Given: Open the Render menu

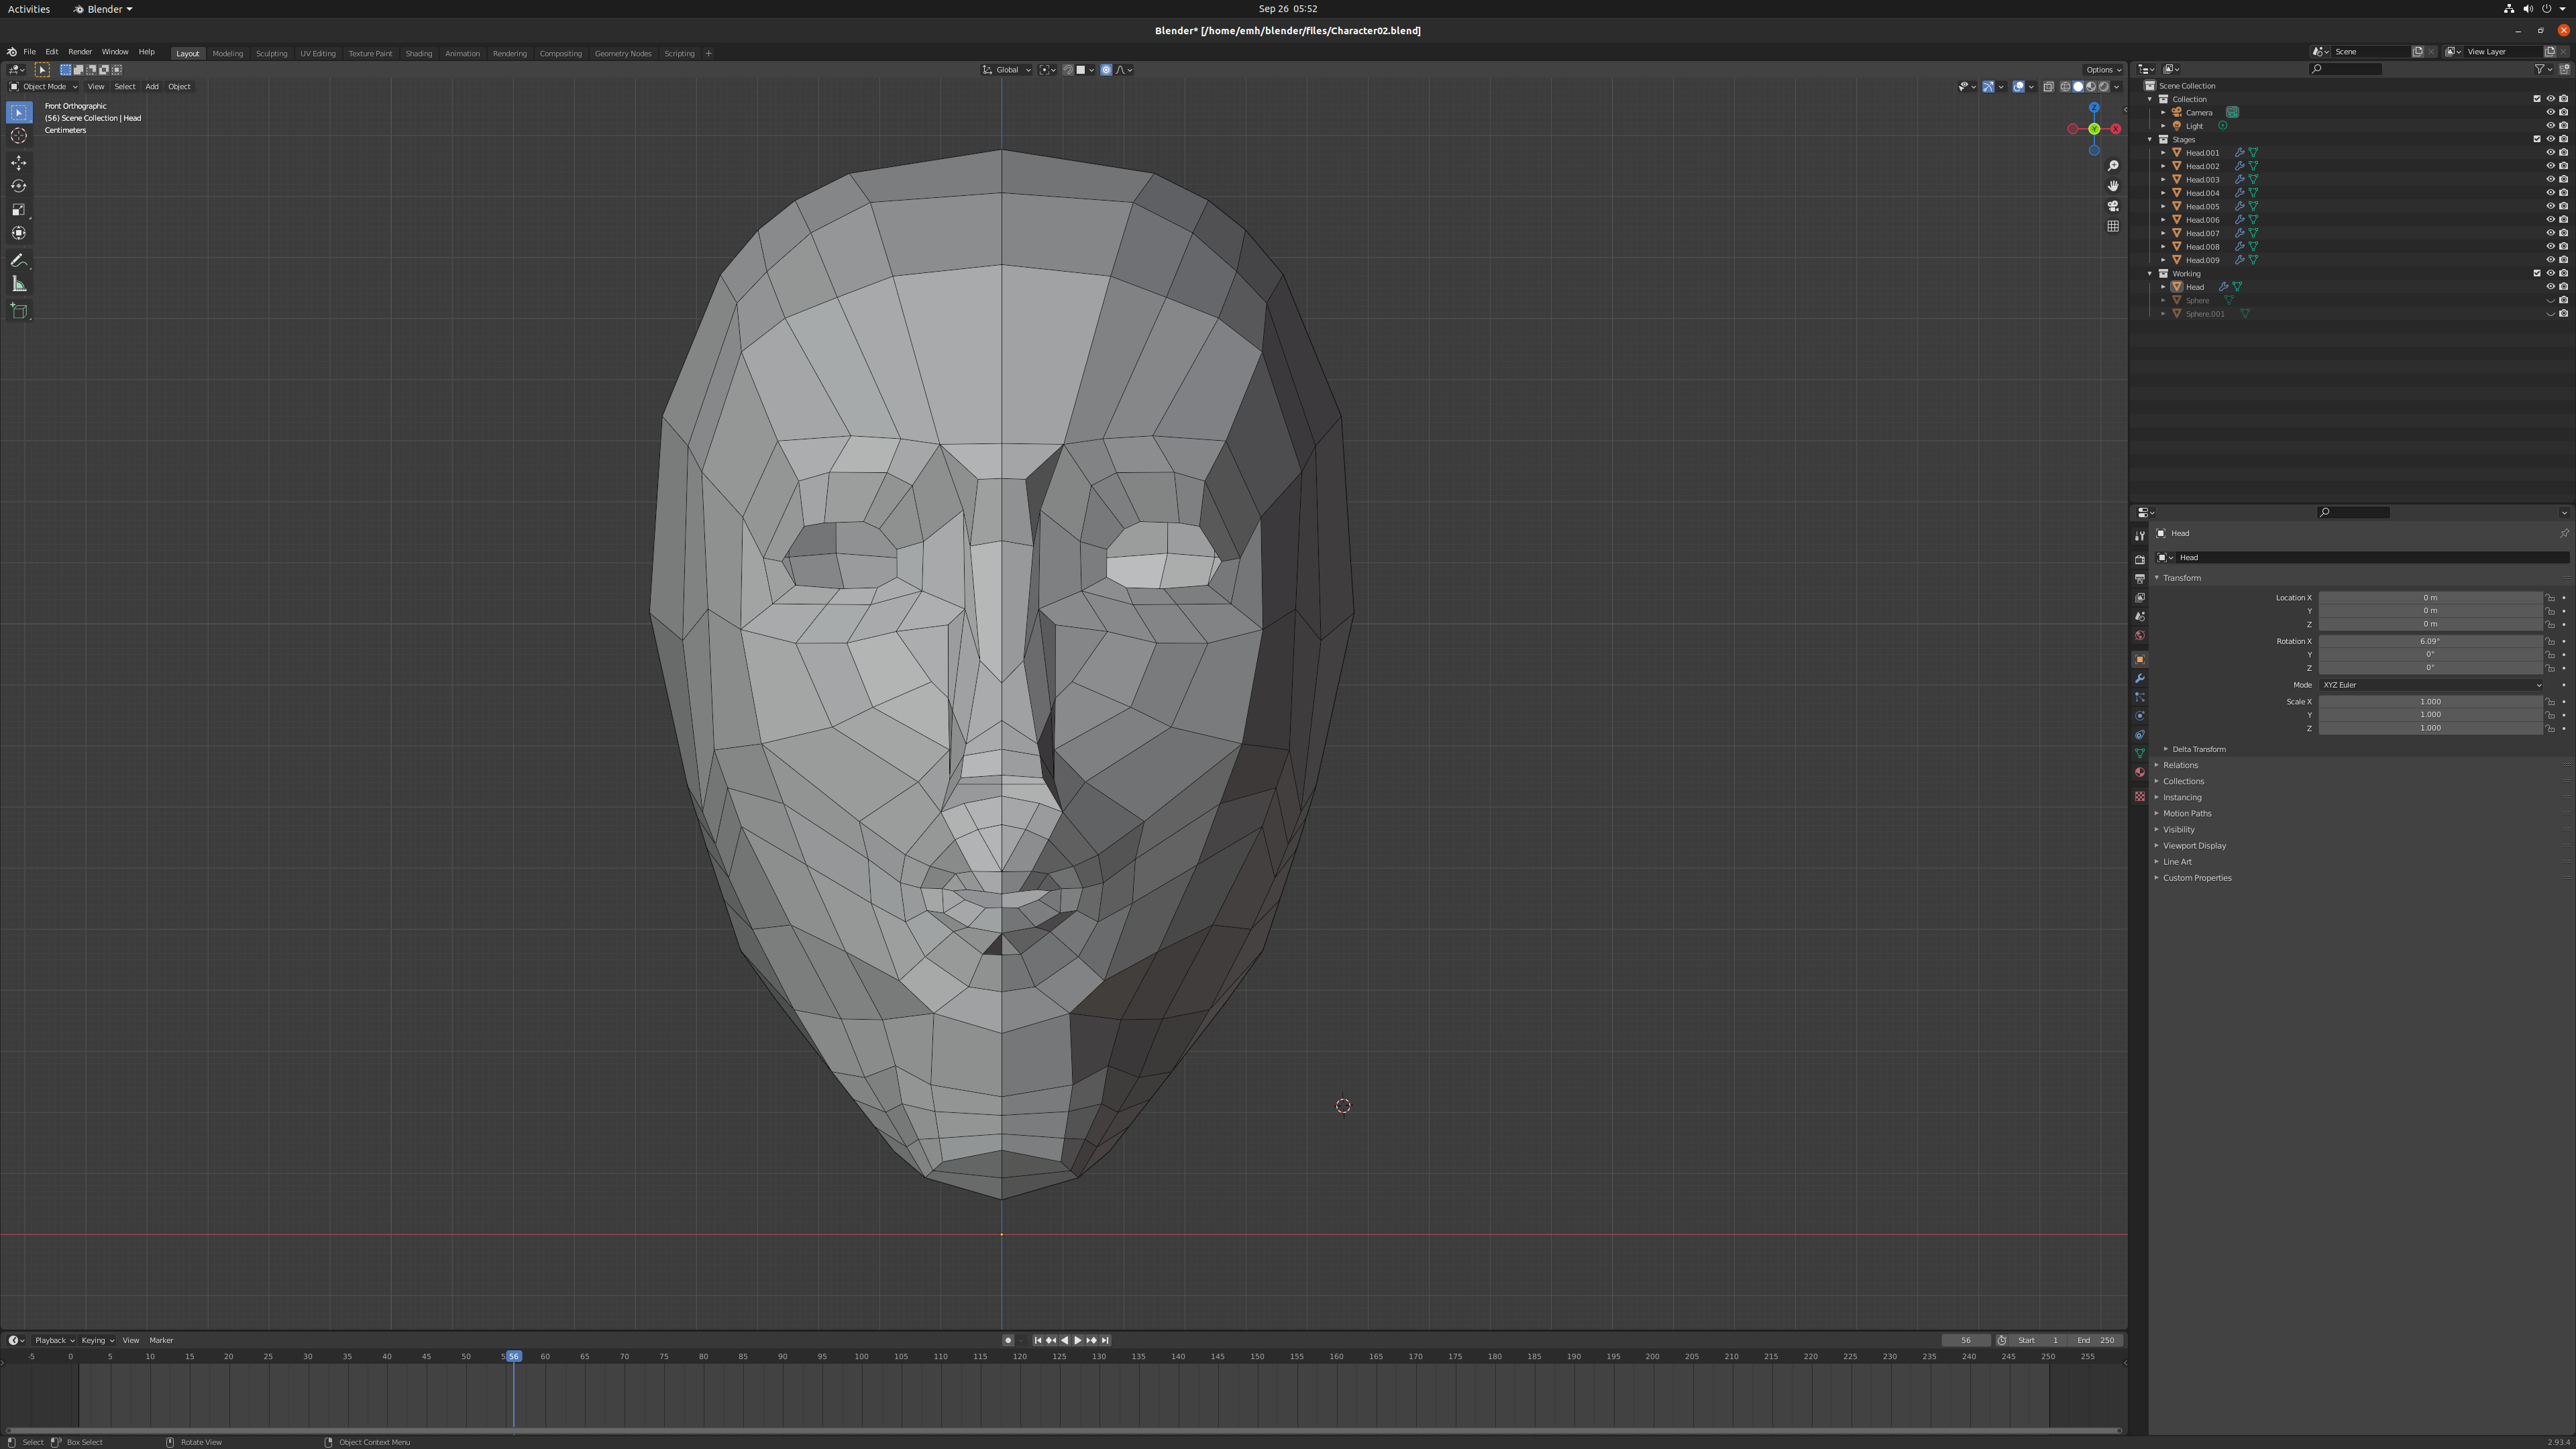Looking at the screenshot, I should [x=80, y=52].
